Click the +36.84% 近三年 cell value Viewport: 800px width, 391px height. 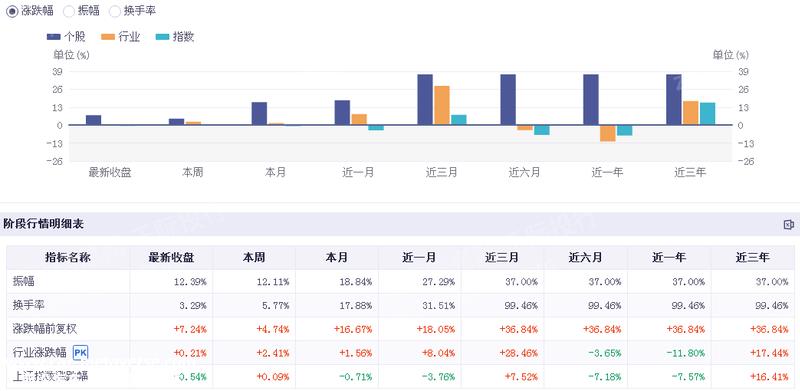(769, 329)
